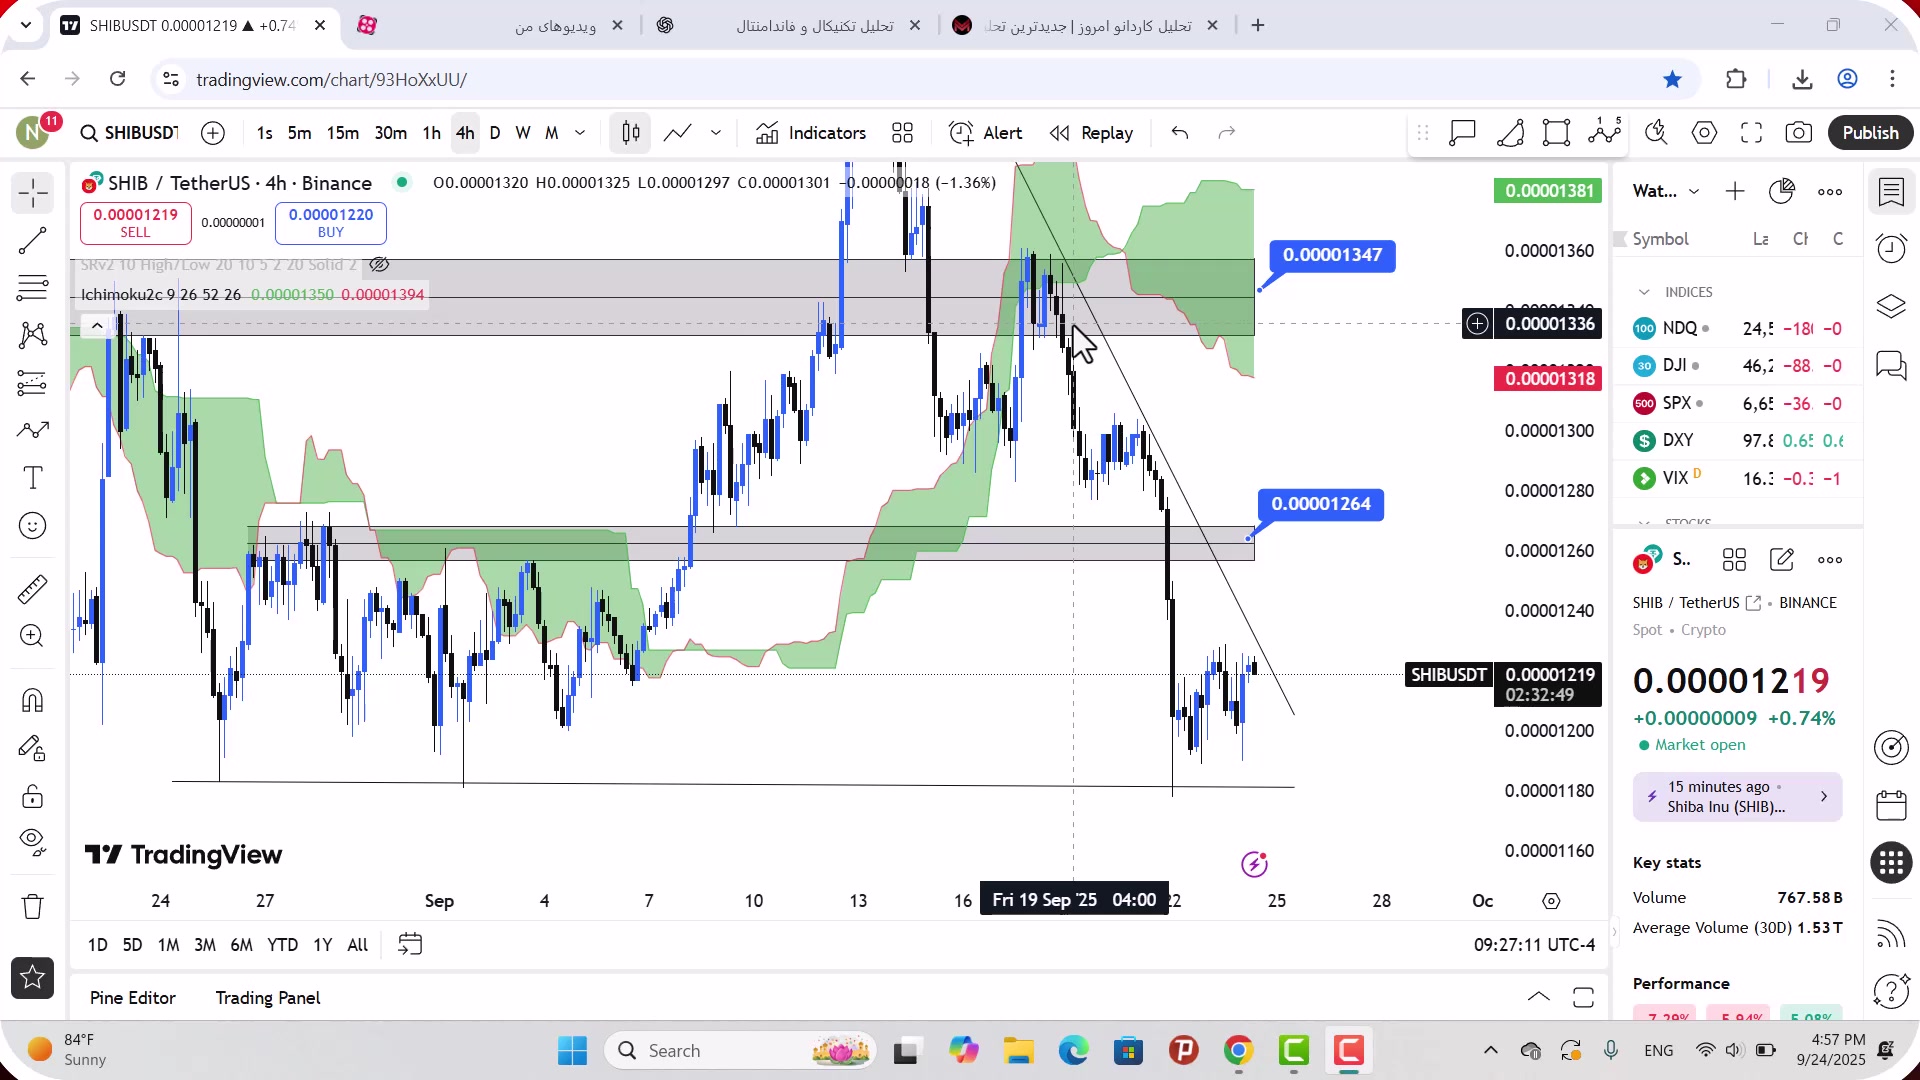Open the Pine Editor tab
This screenshot has width=1920, height=1080.
[x=133, y=998]
